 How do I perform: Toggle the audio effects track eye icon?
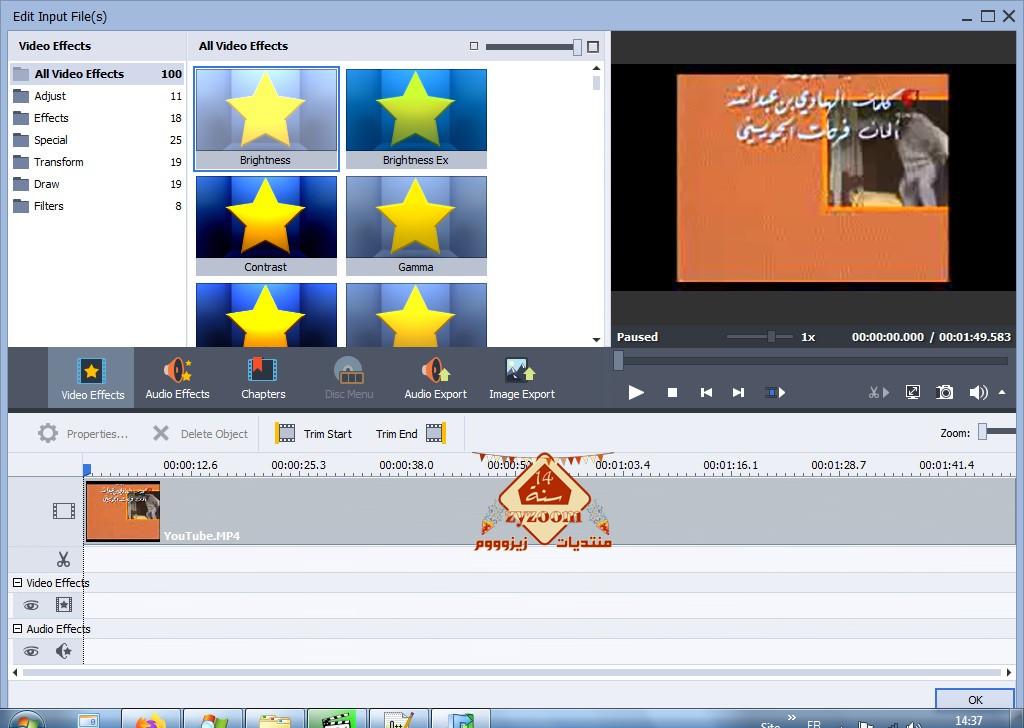point(31,652)
